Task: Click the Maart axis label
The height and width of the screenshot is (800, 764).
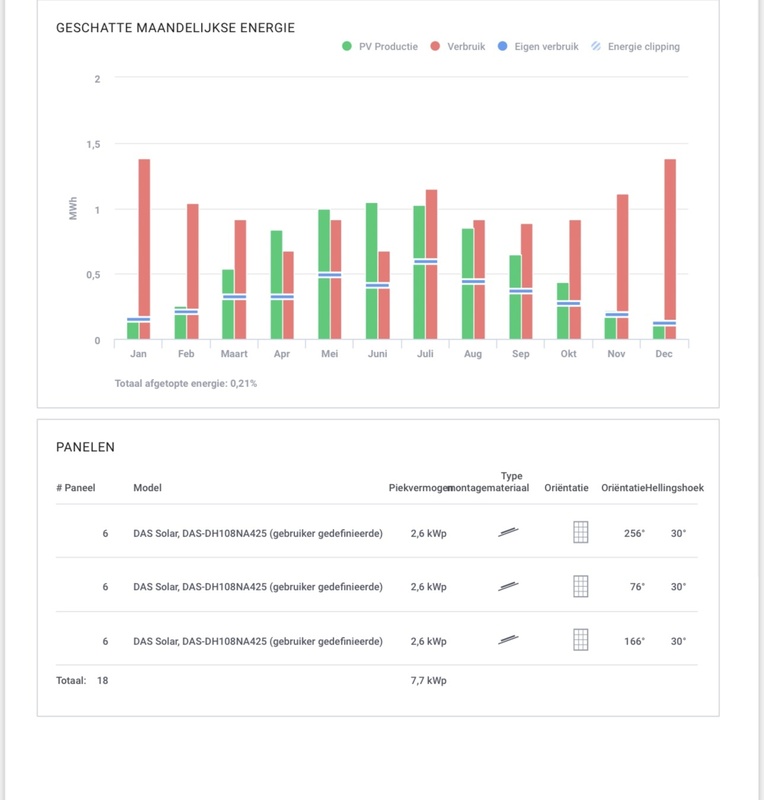Action: pyautogui.click(x=234, y=354)
